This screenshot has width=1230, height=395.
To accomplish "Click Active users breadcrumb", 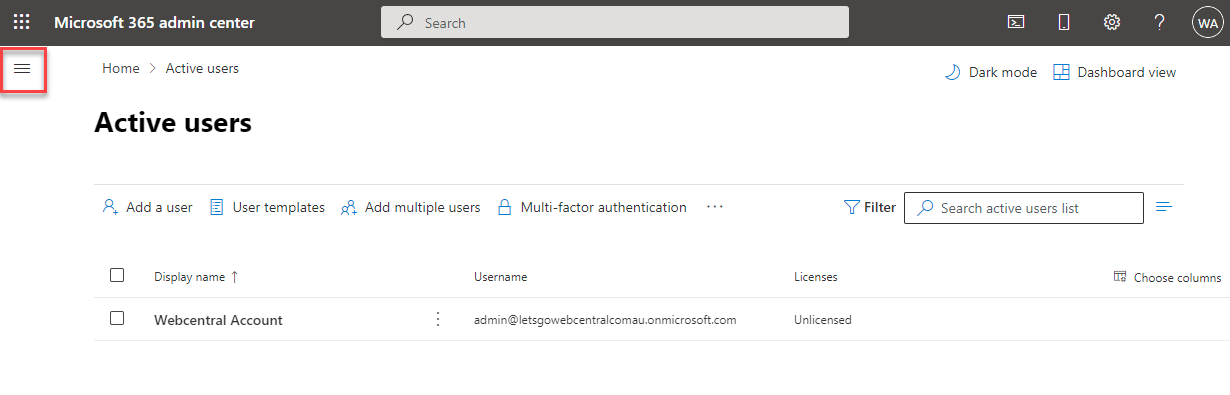I will pyautogui.click(x=202, y=68).
